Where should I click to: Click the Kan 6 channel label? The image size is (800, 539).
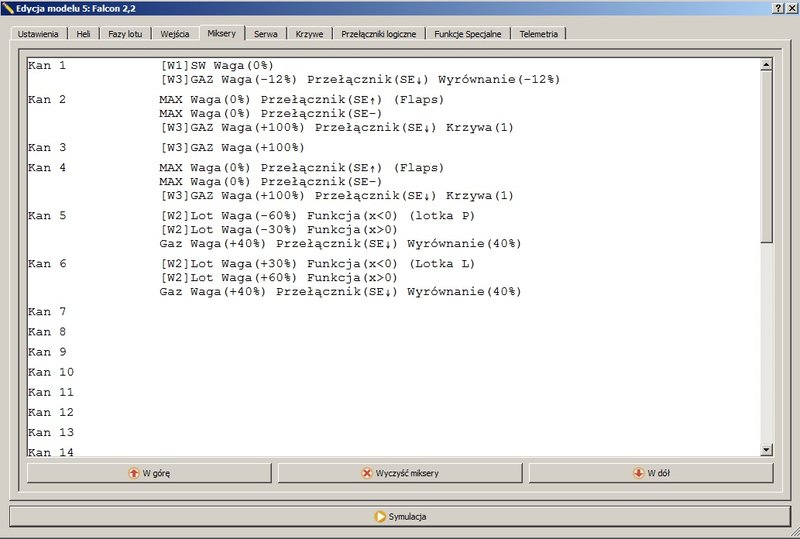(x=47, y=264)
